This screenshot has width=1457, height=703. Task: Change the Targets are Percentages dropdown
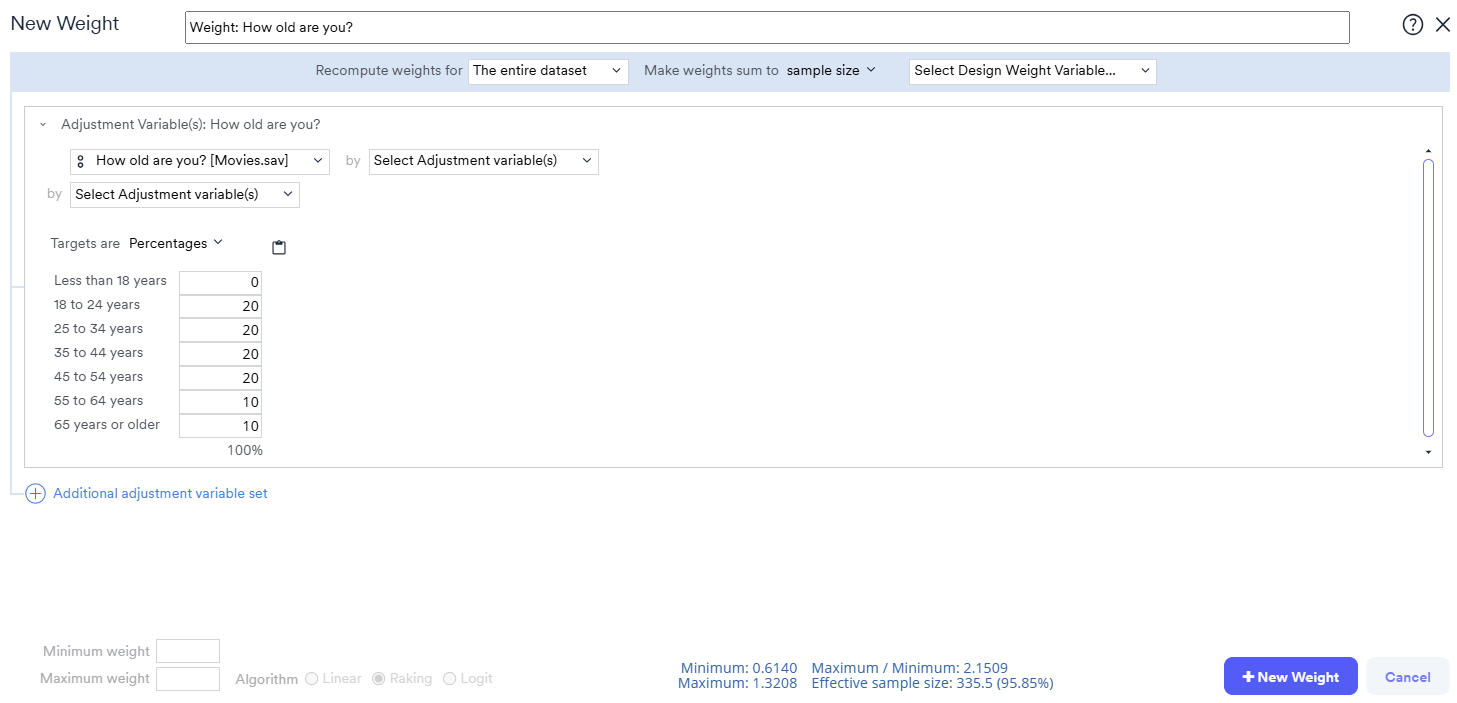point(175,243)
